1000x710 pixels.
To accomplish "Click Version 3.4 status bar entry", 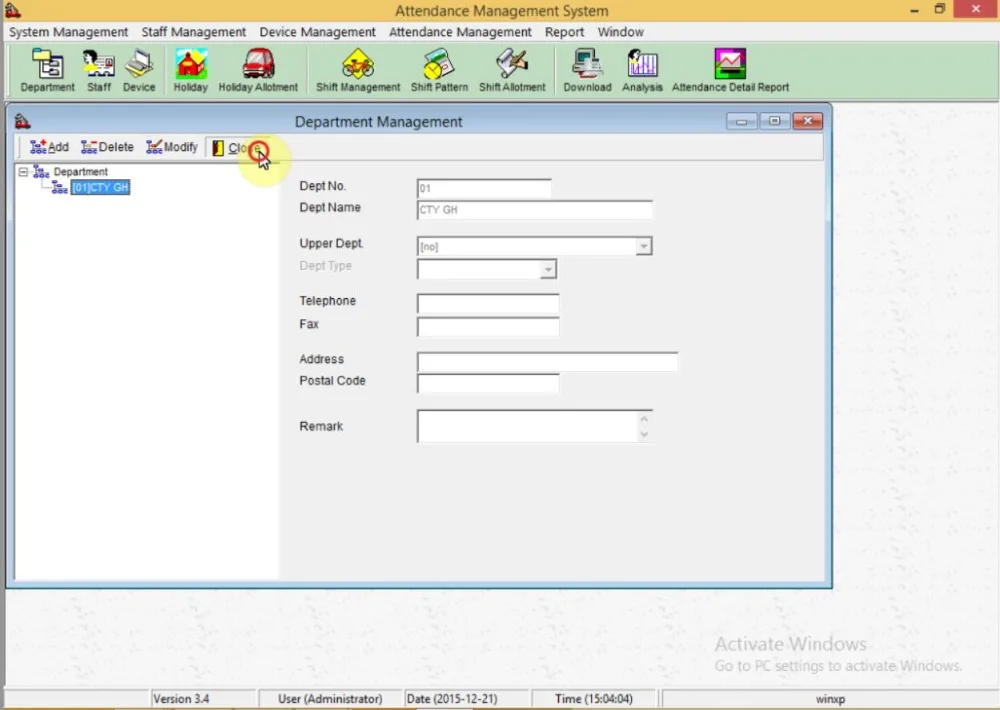I will click(180, 699).
